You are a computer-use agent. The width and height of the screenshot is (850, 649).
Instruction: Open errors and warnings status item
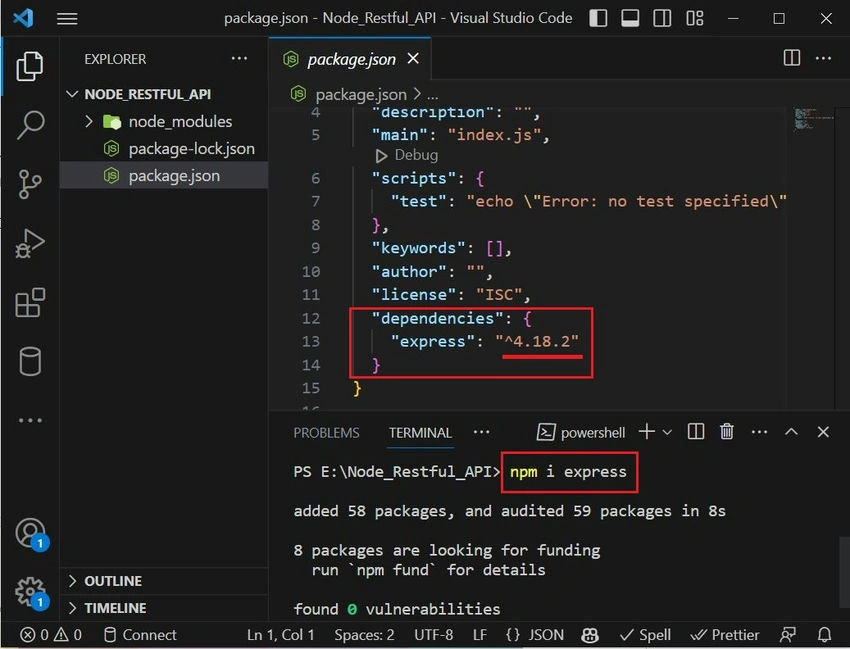tap(50, 635)
